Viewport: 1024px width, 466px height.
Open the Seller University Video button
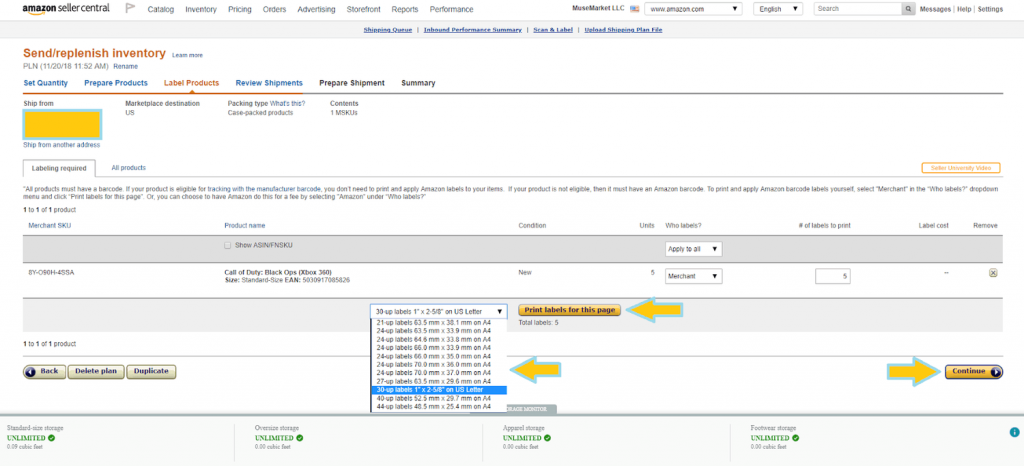[961, 168]
